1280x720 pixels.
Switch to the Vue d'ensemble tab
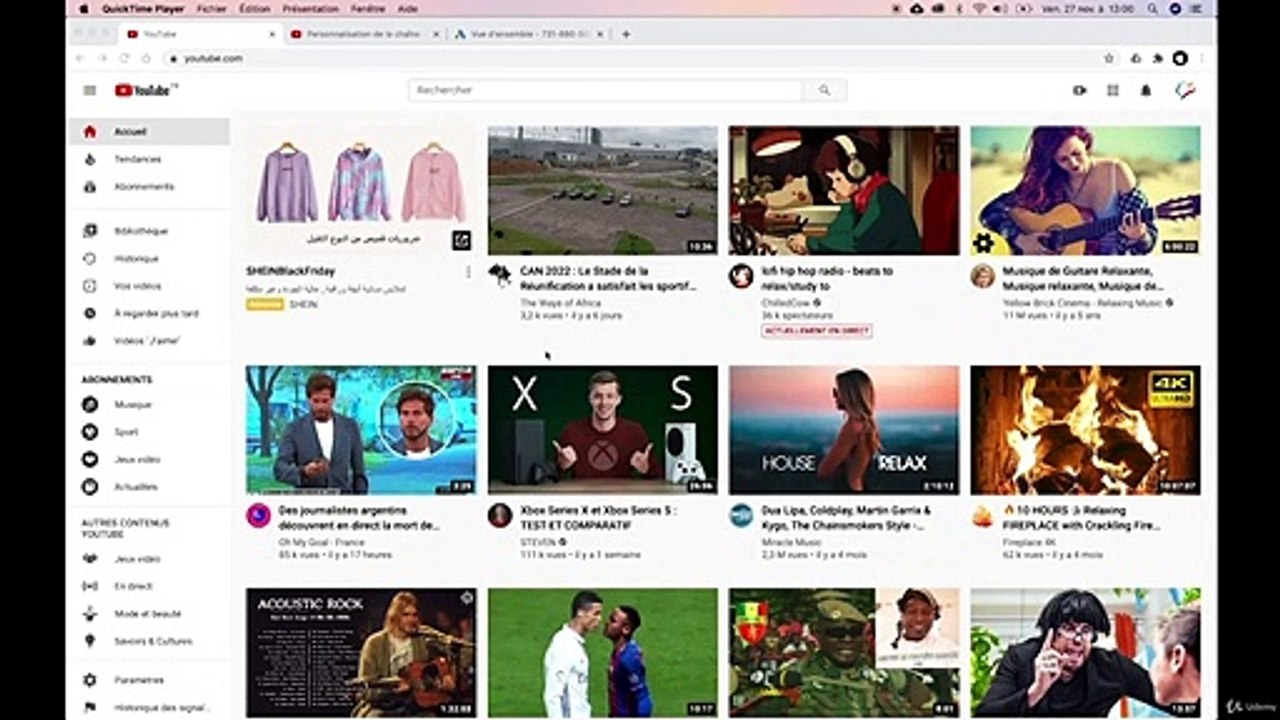click(x=528, y=34)
